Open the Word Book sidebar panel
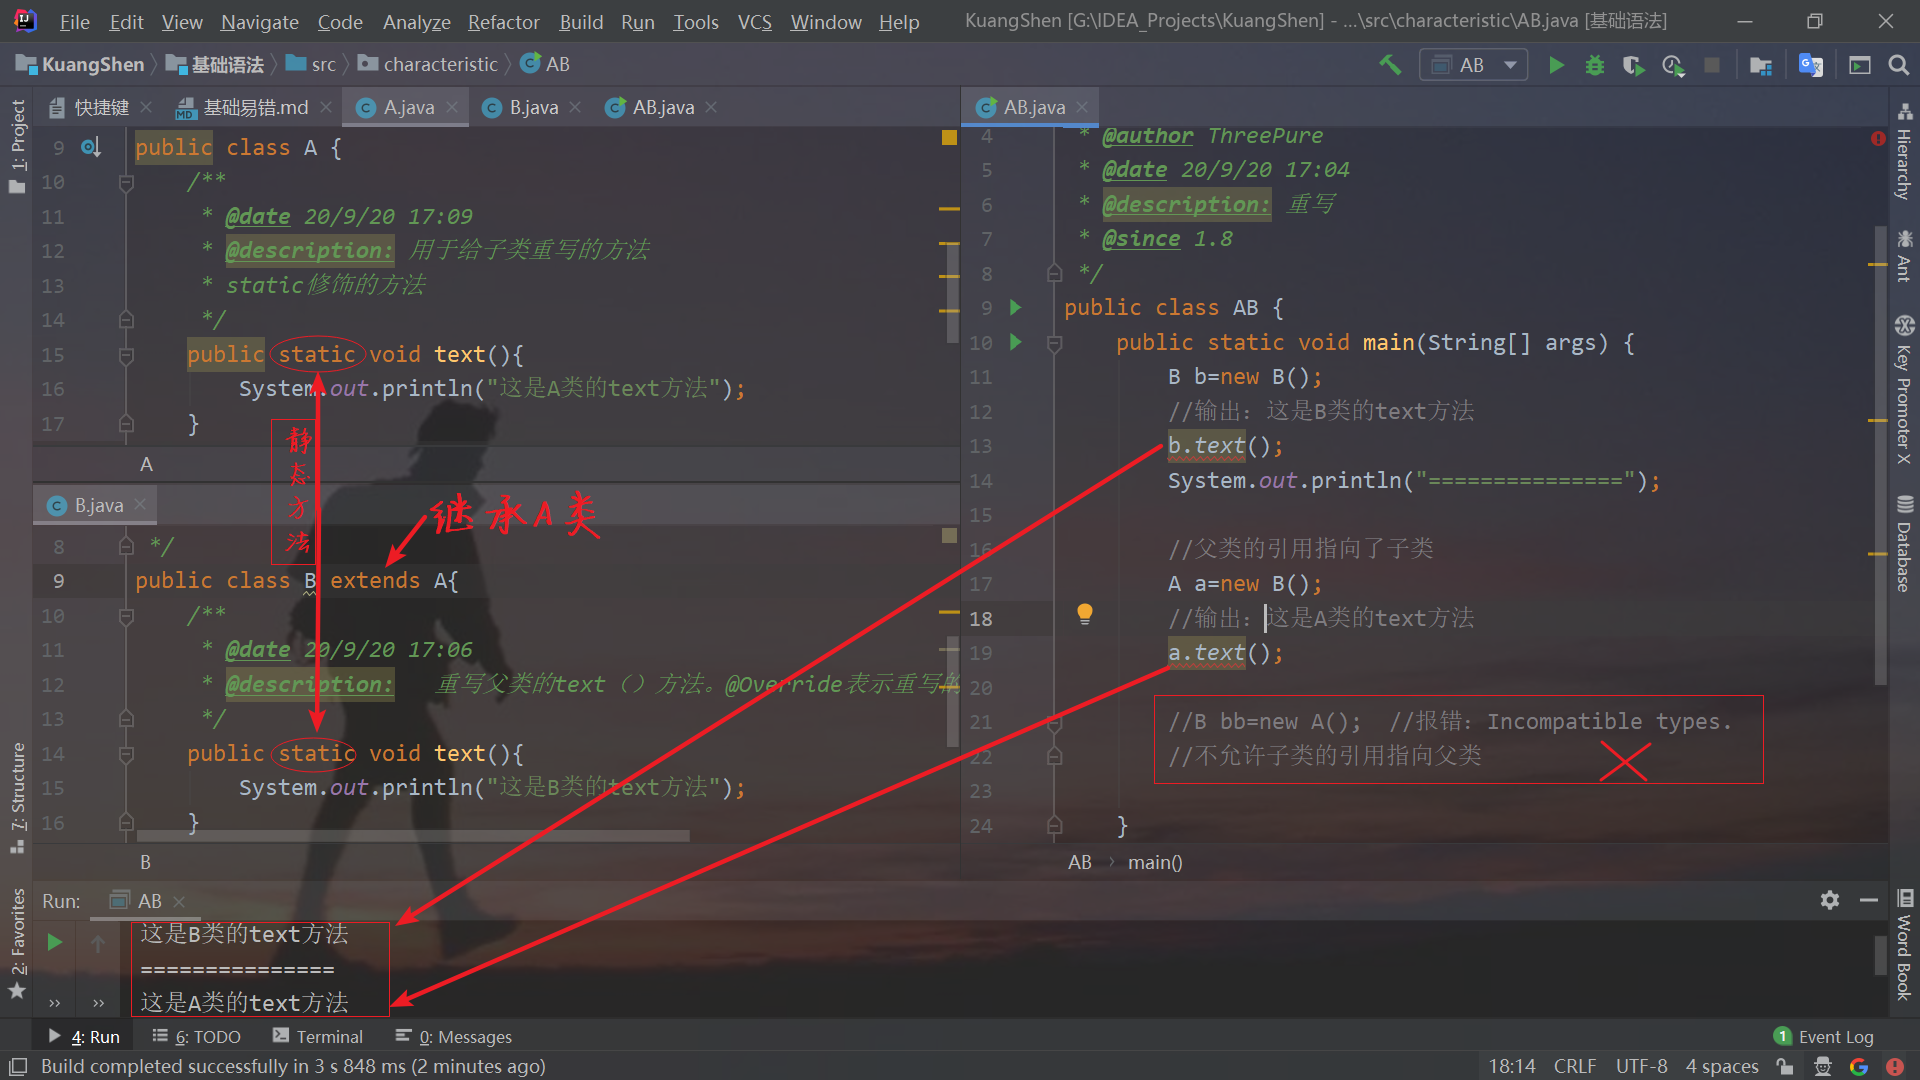The height and width of the screenshot is (1080, 1920). pos(1904,945)
